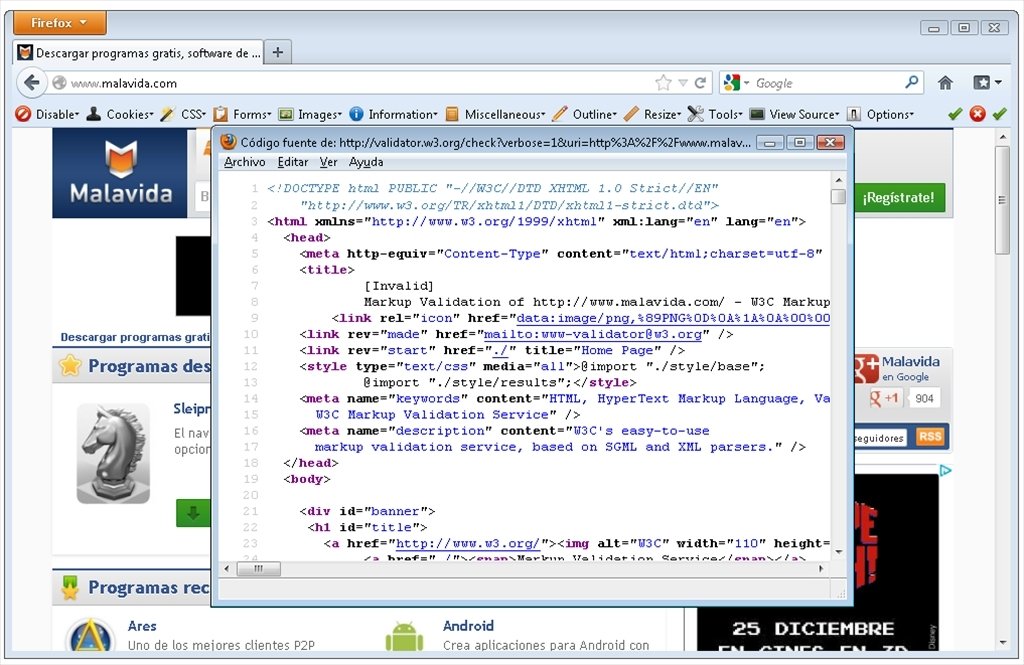Open the Options toolbar menu
The height and width of the screenshot is (665, 1024).
[880, 114]
